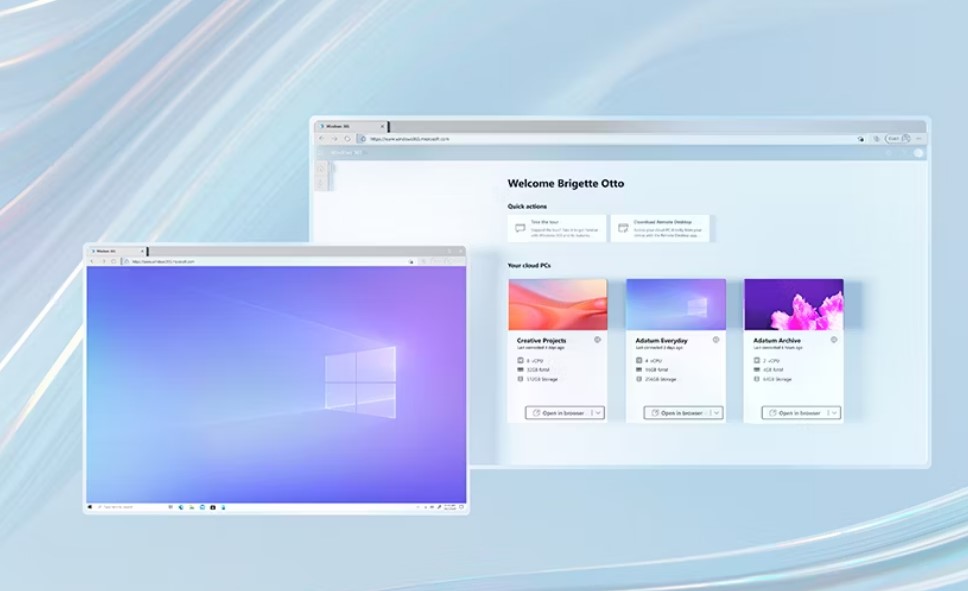The image size is (968, 591).
Task: Open settings gear on Adatum Archive card
Action: pyautogui.click(x=834, y=340)
